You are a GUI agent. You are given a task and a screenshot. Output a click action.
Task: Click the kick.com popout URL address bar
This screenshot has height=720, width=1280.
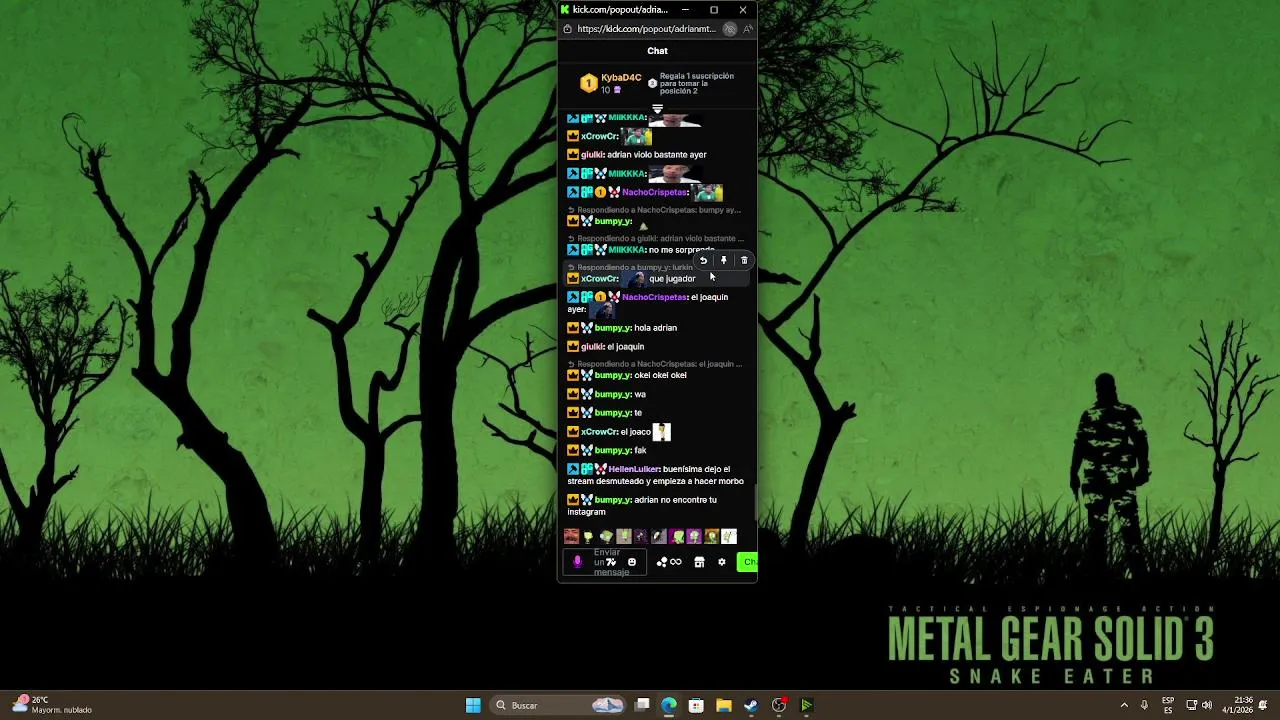point(646,29)
